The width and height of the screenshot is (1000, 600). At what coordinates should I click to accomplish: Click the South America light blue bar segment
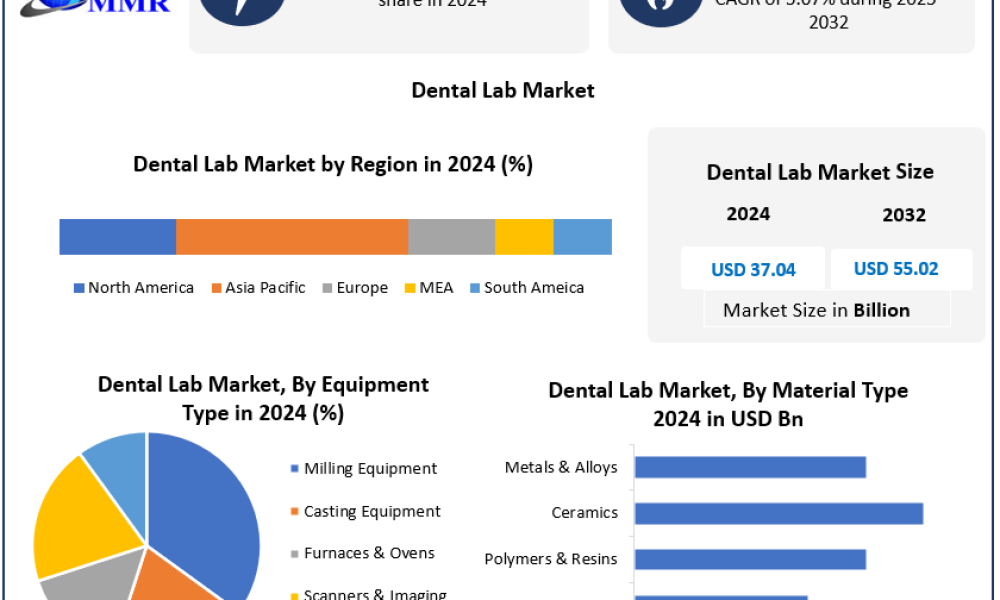pos(583,237)
